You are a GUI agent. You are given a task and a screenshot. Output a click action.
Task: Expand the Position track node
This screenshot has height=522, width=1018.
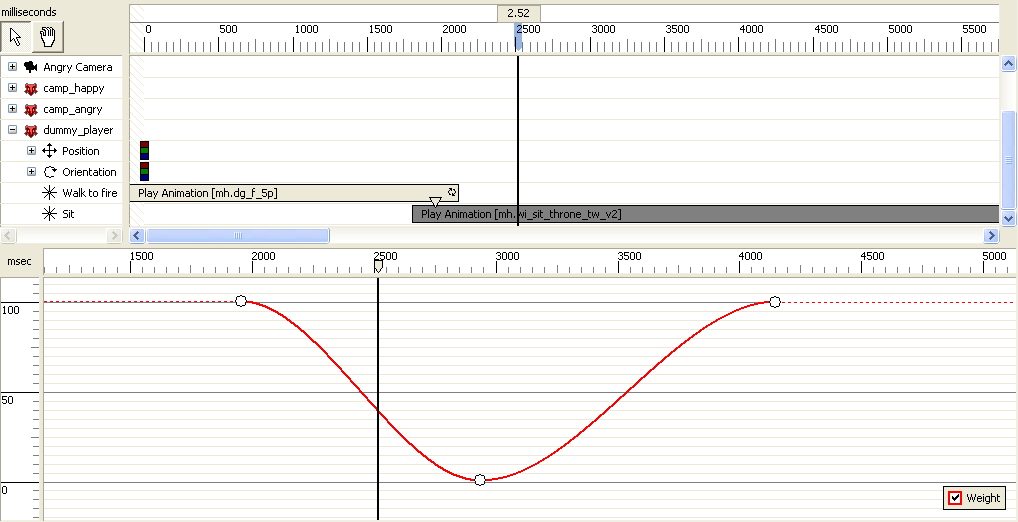pyautogui.click(x=31, y=151)
